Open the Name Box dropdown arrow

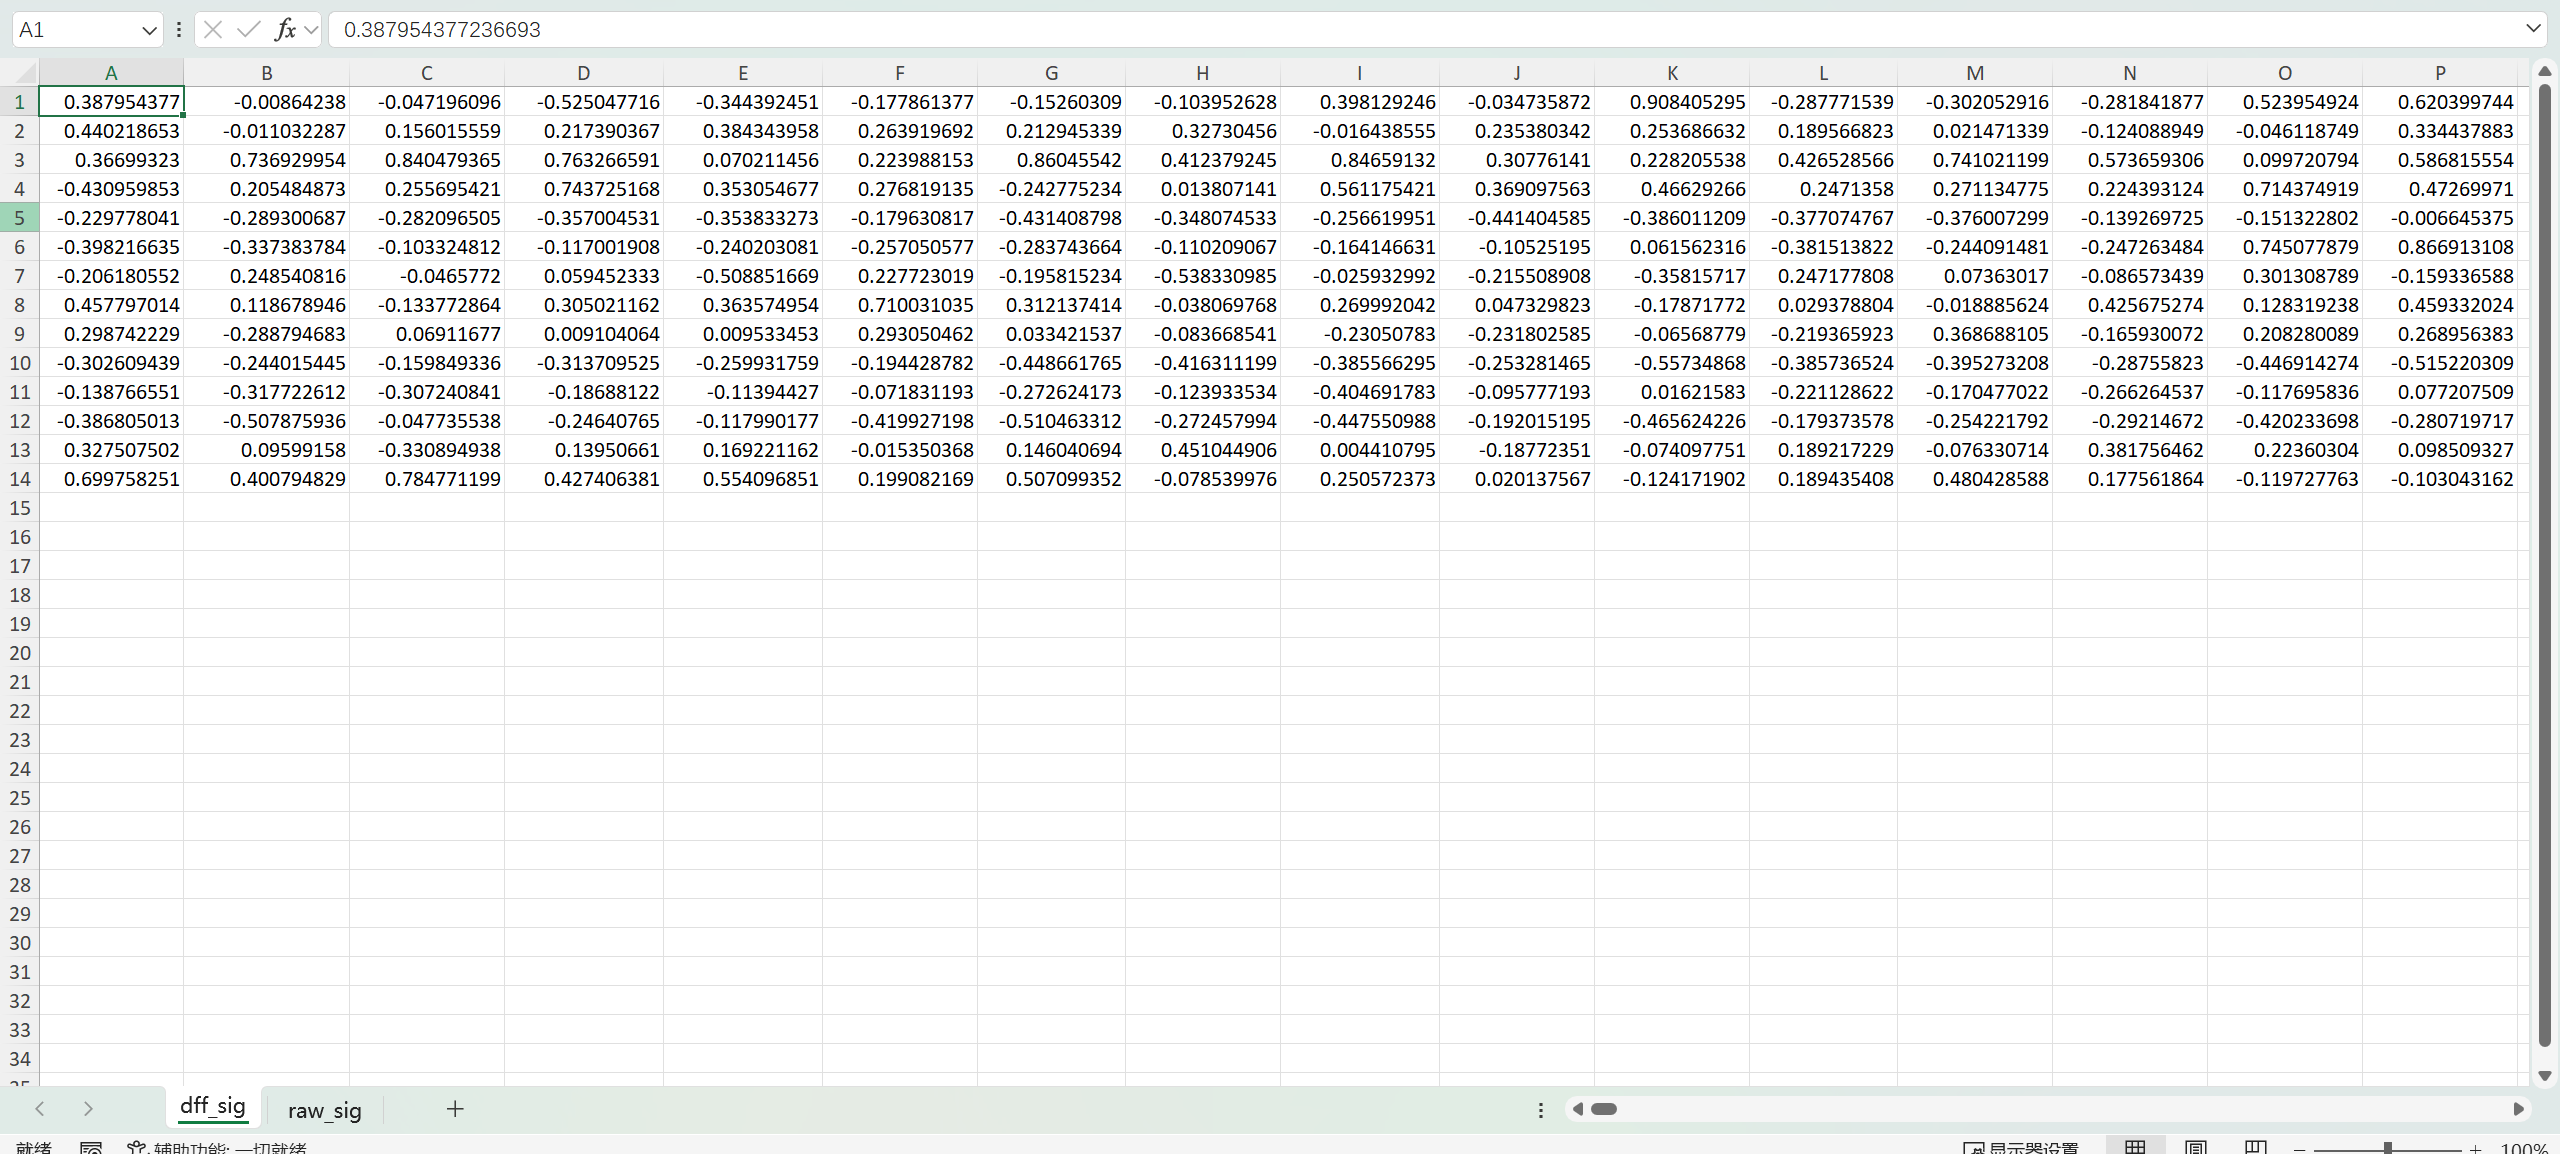coord(149,30)
